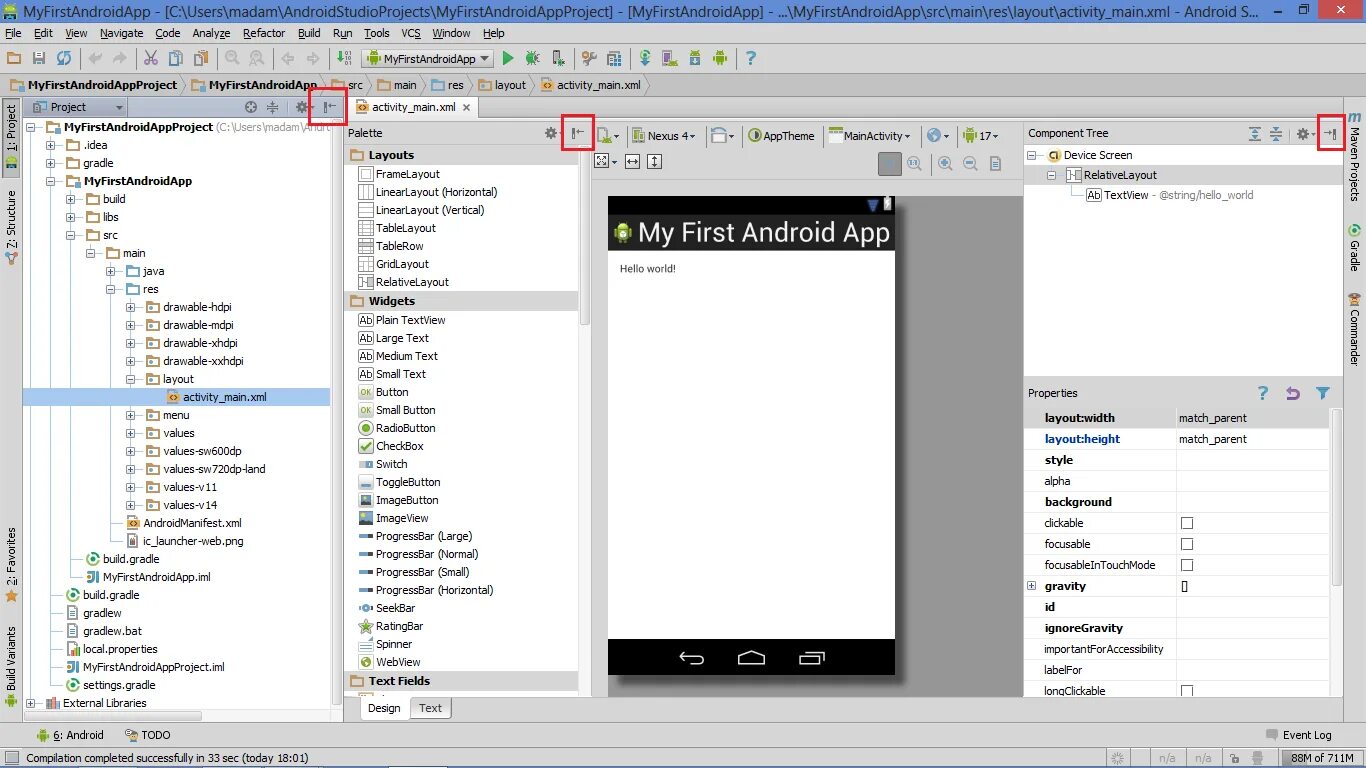The width and height of the screenshot is (1366, 768).
Task: Open the Refactor menu
Action: (x=264, y=33)
